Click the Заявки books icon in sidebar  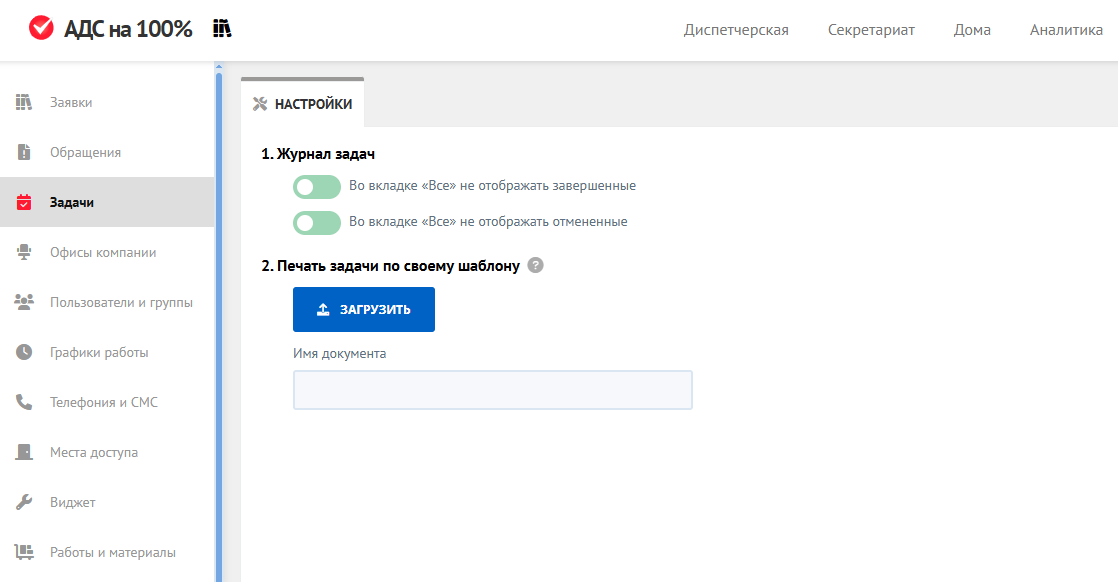click(24, 102)
